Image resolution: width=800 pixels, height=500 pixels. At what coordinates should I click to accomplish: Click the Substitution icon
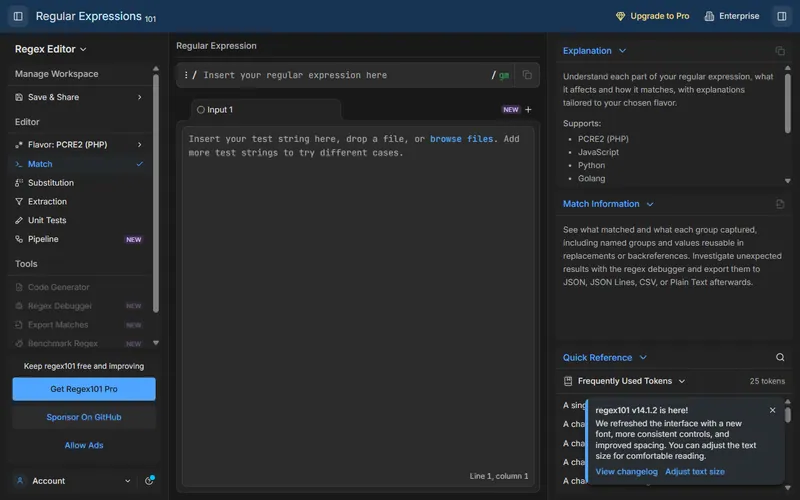19,183
